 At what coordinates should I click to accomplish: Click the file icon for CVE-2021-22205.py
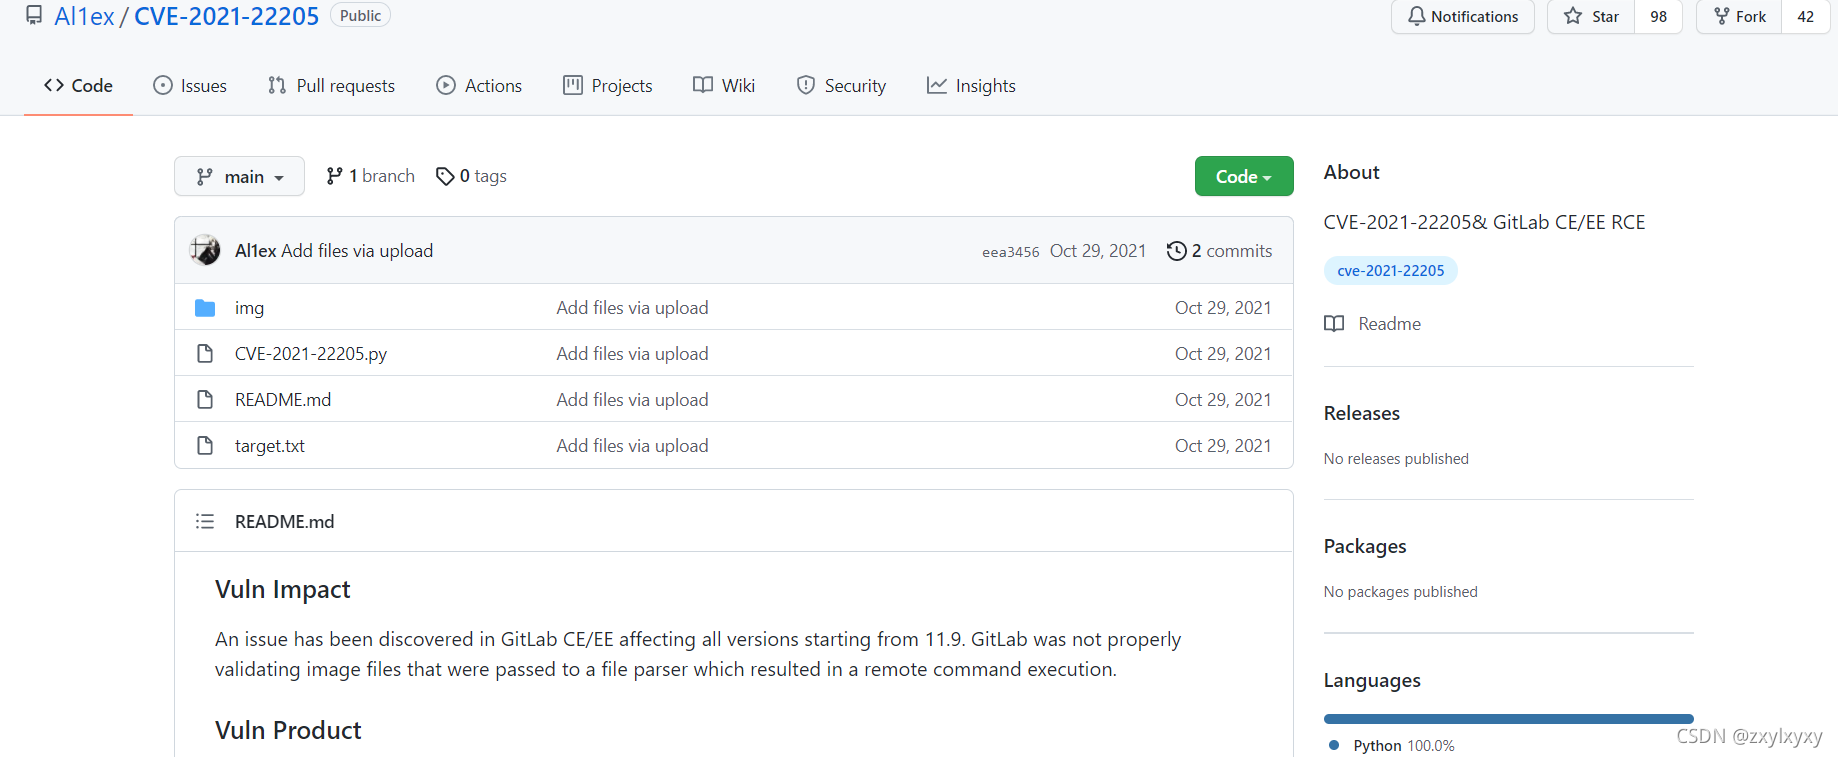point(205,354)
